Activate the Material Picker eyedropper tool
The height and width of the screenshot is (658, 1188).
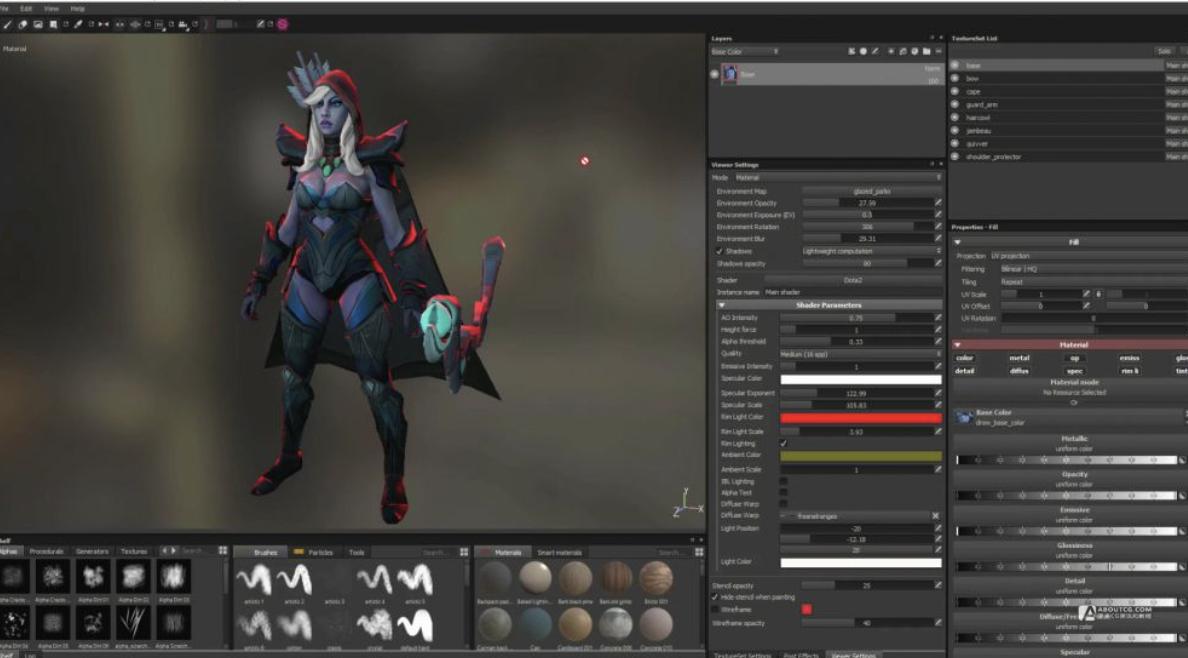point(78,24)
